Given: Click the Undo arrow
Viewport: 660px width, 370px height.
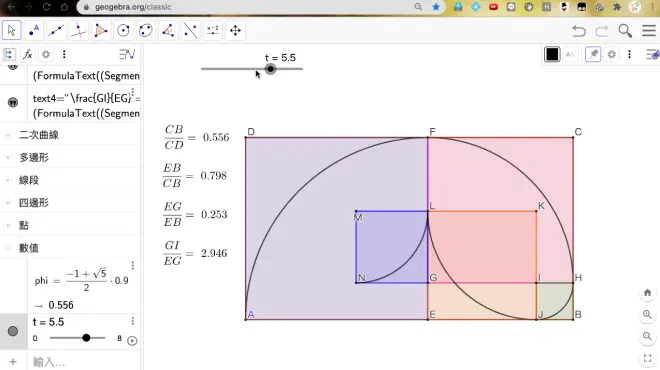Looking at the screenshot, I should pos(579,31).
